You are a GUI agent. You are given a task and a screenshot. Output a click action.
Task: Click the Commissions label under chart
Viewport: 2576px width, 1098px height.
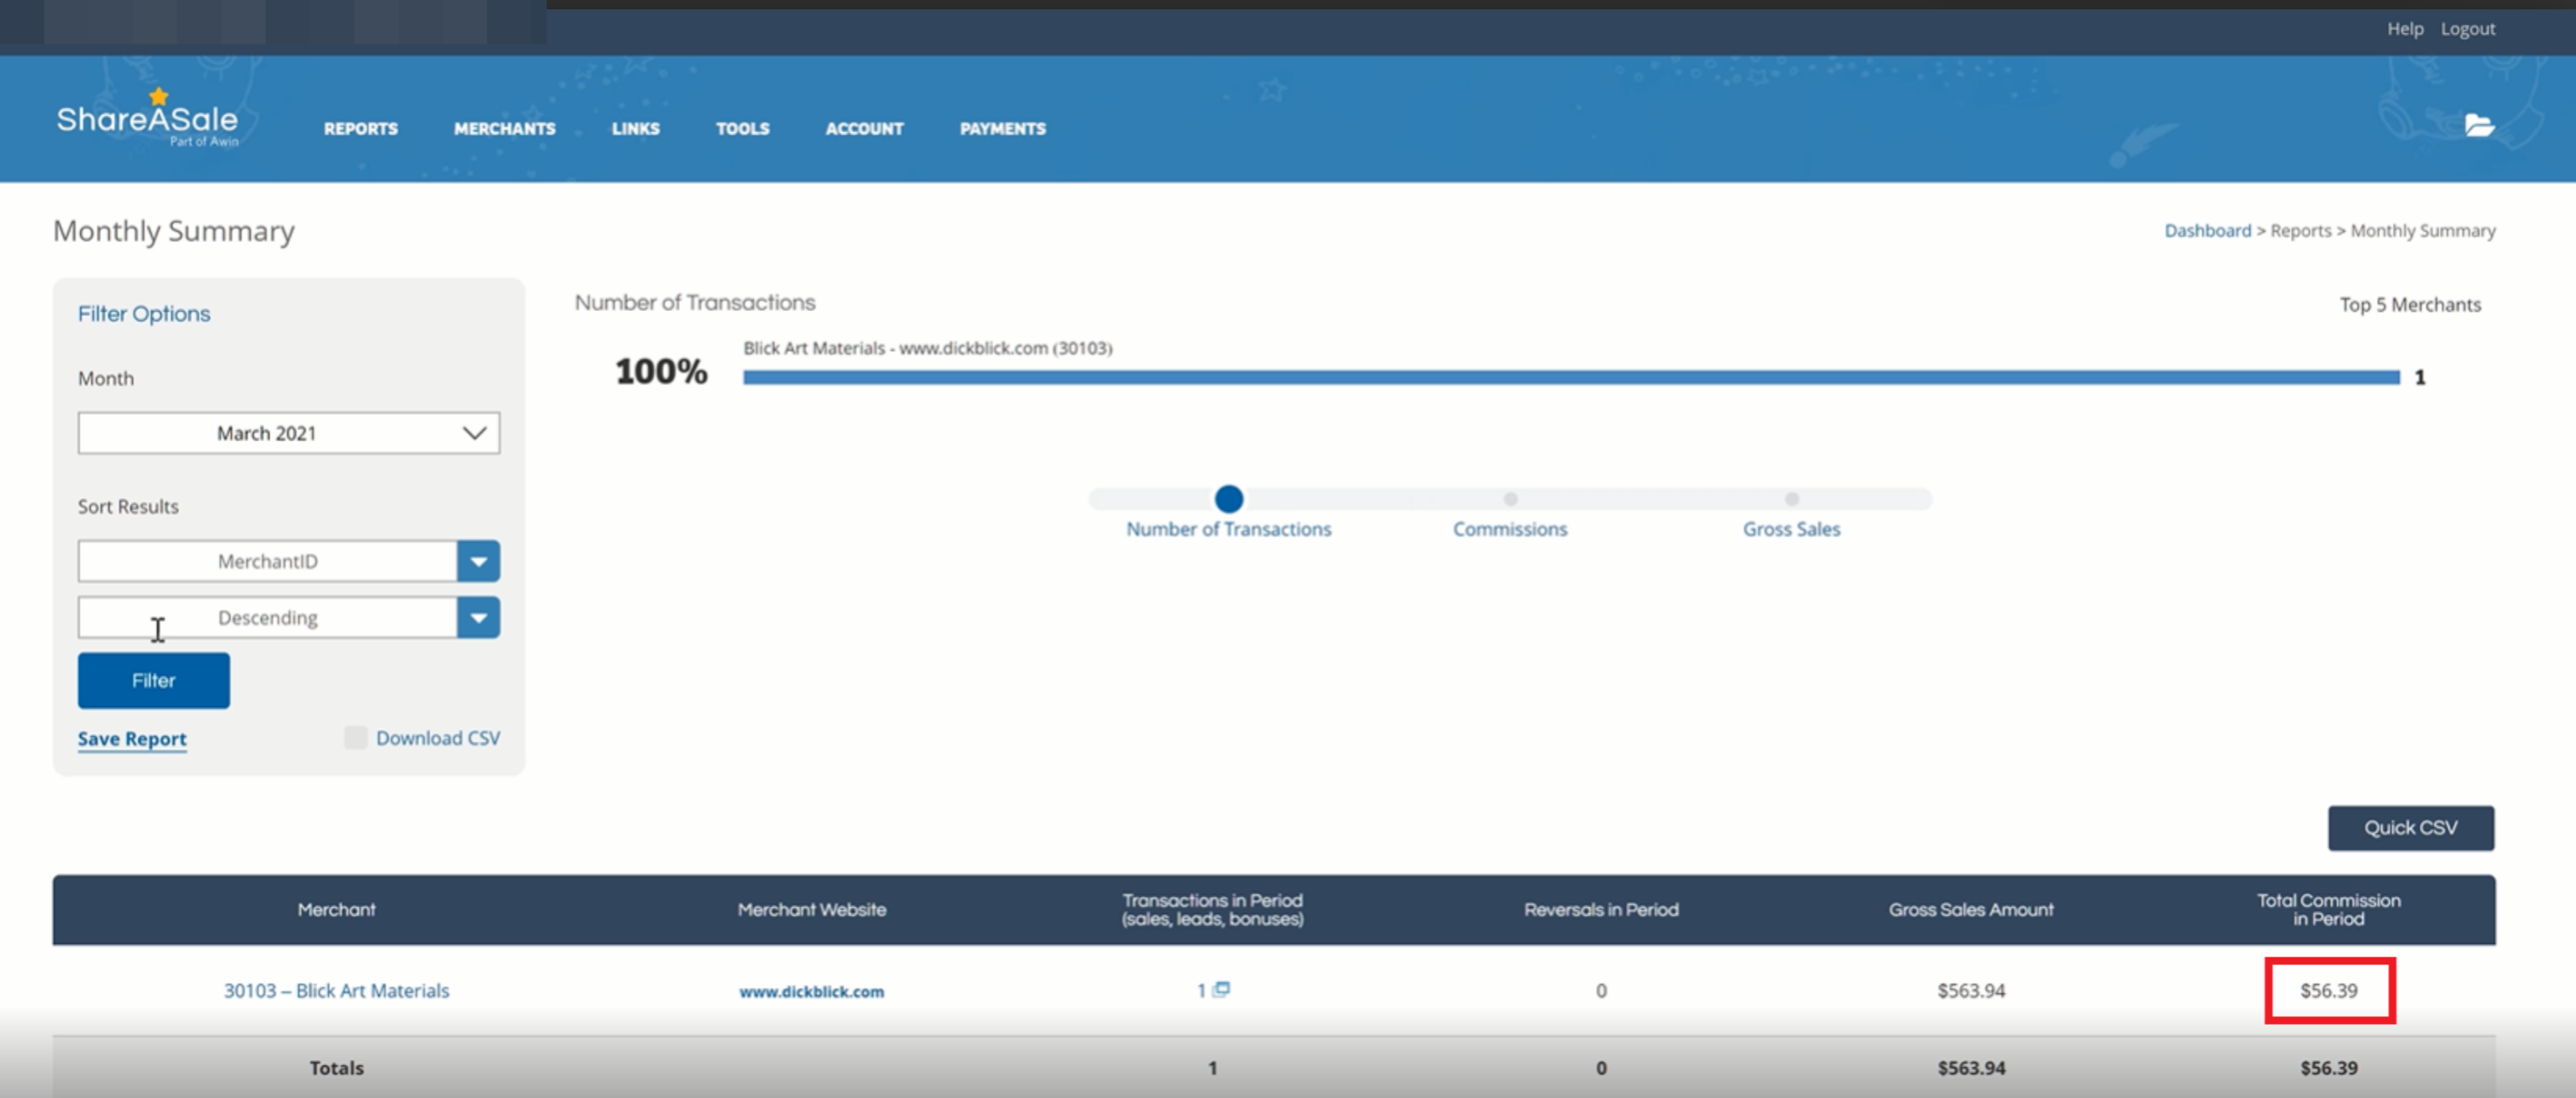pos(1510,529)
